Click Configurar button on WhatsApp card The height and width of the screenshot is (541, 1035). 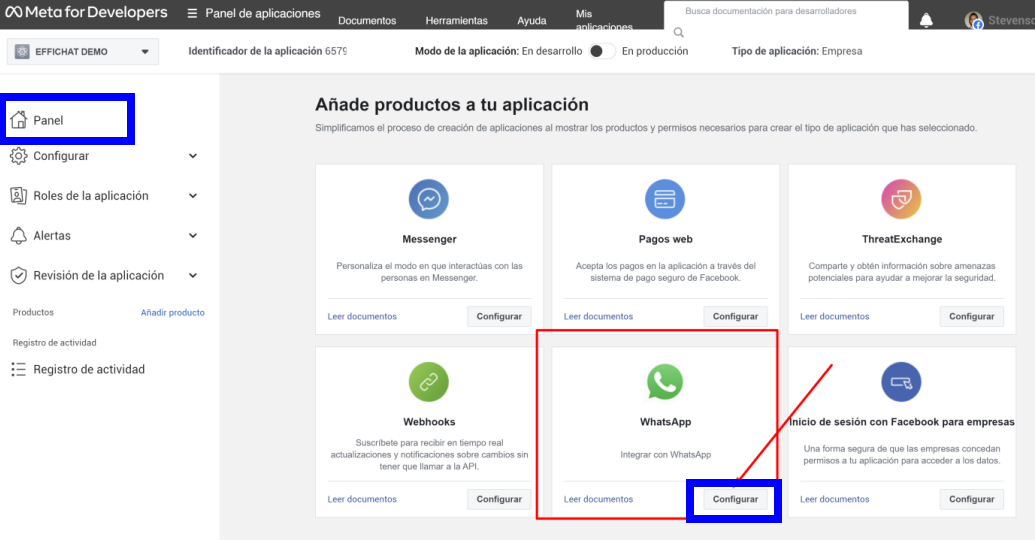[735, 499]
